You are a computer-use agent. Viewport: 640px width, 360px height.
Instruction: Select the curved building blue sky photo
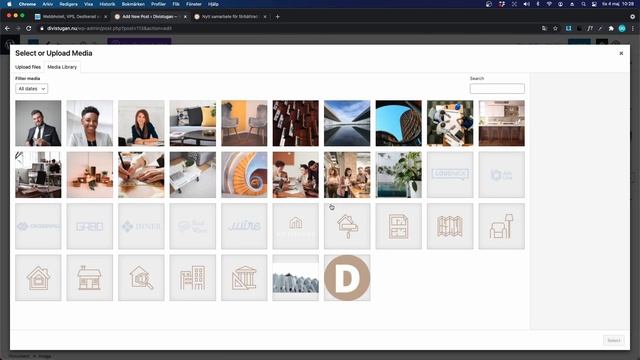pos(398,123)
